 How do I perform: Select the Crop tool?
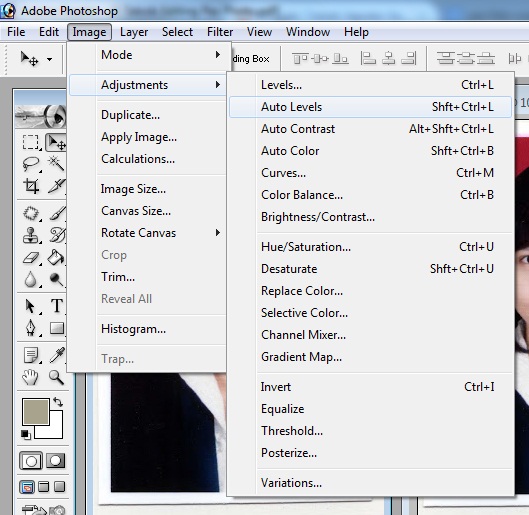click(x=30, y=186)
